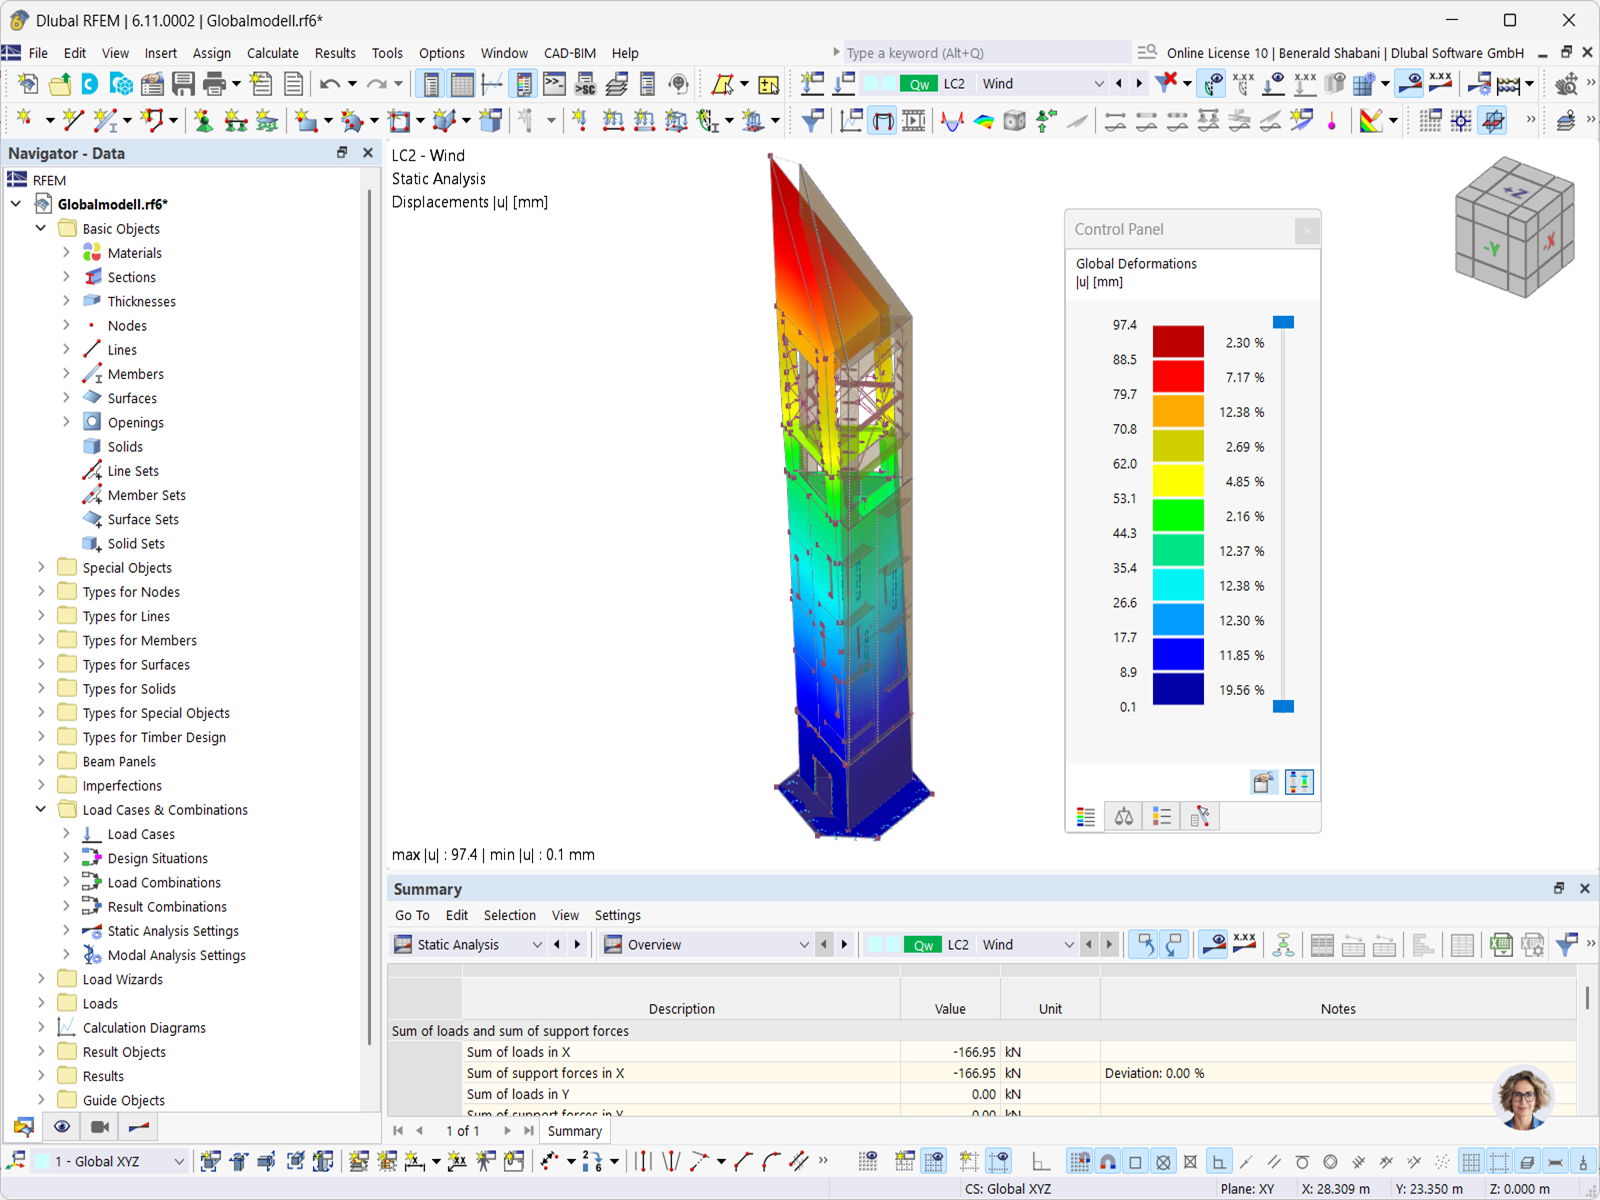The height and width of the screenshot is (1200, 1600).
Task: Close the Navigator panel
Action: 368,153
